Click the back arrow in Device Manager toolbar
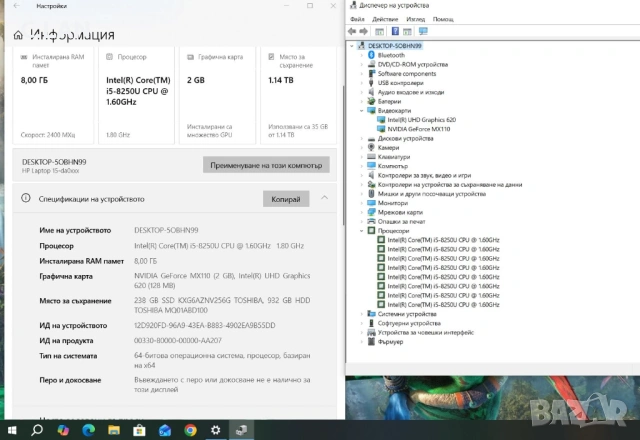Image resolution: width=640 pixels, height=440 pixels. pyautogui.click(x=352, y=31)
